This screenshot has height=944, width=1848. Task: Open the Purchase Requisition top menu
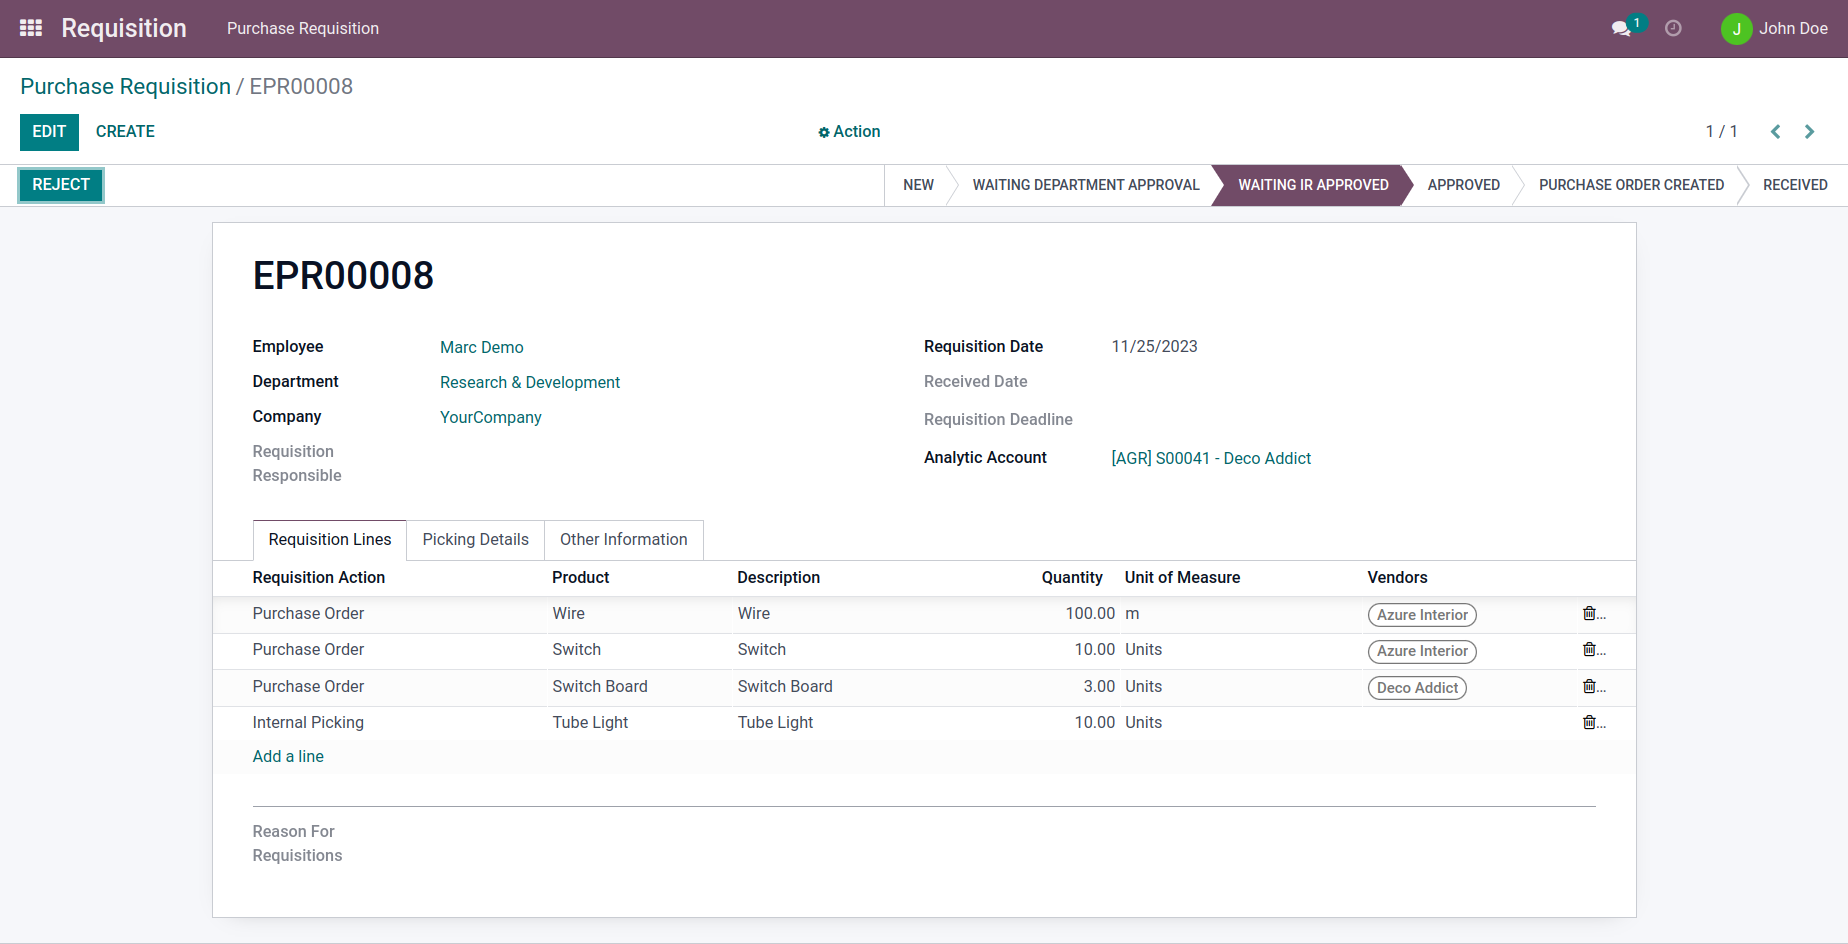tap(303, 29)
